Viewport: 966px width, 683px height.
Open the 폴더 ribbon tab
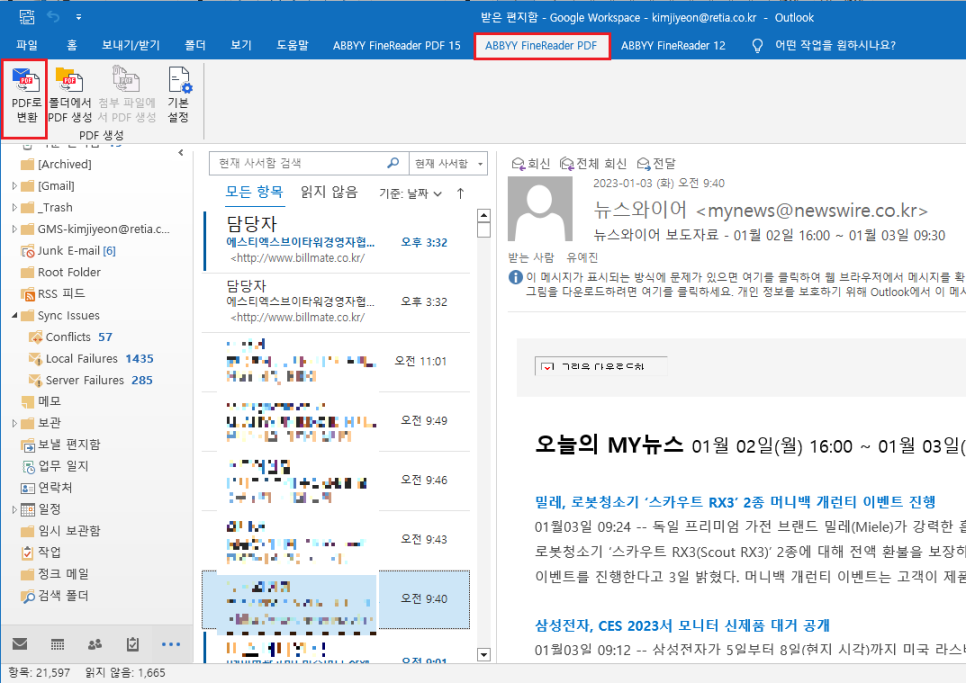[x=195, y=45]
